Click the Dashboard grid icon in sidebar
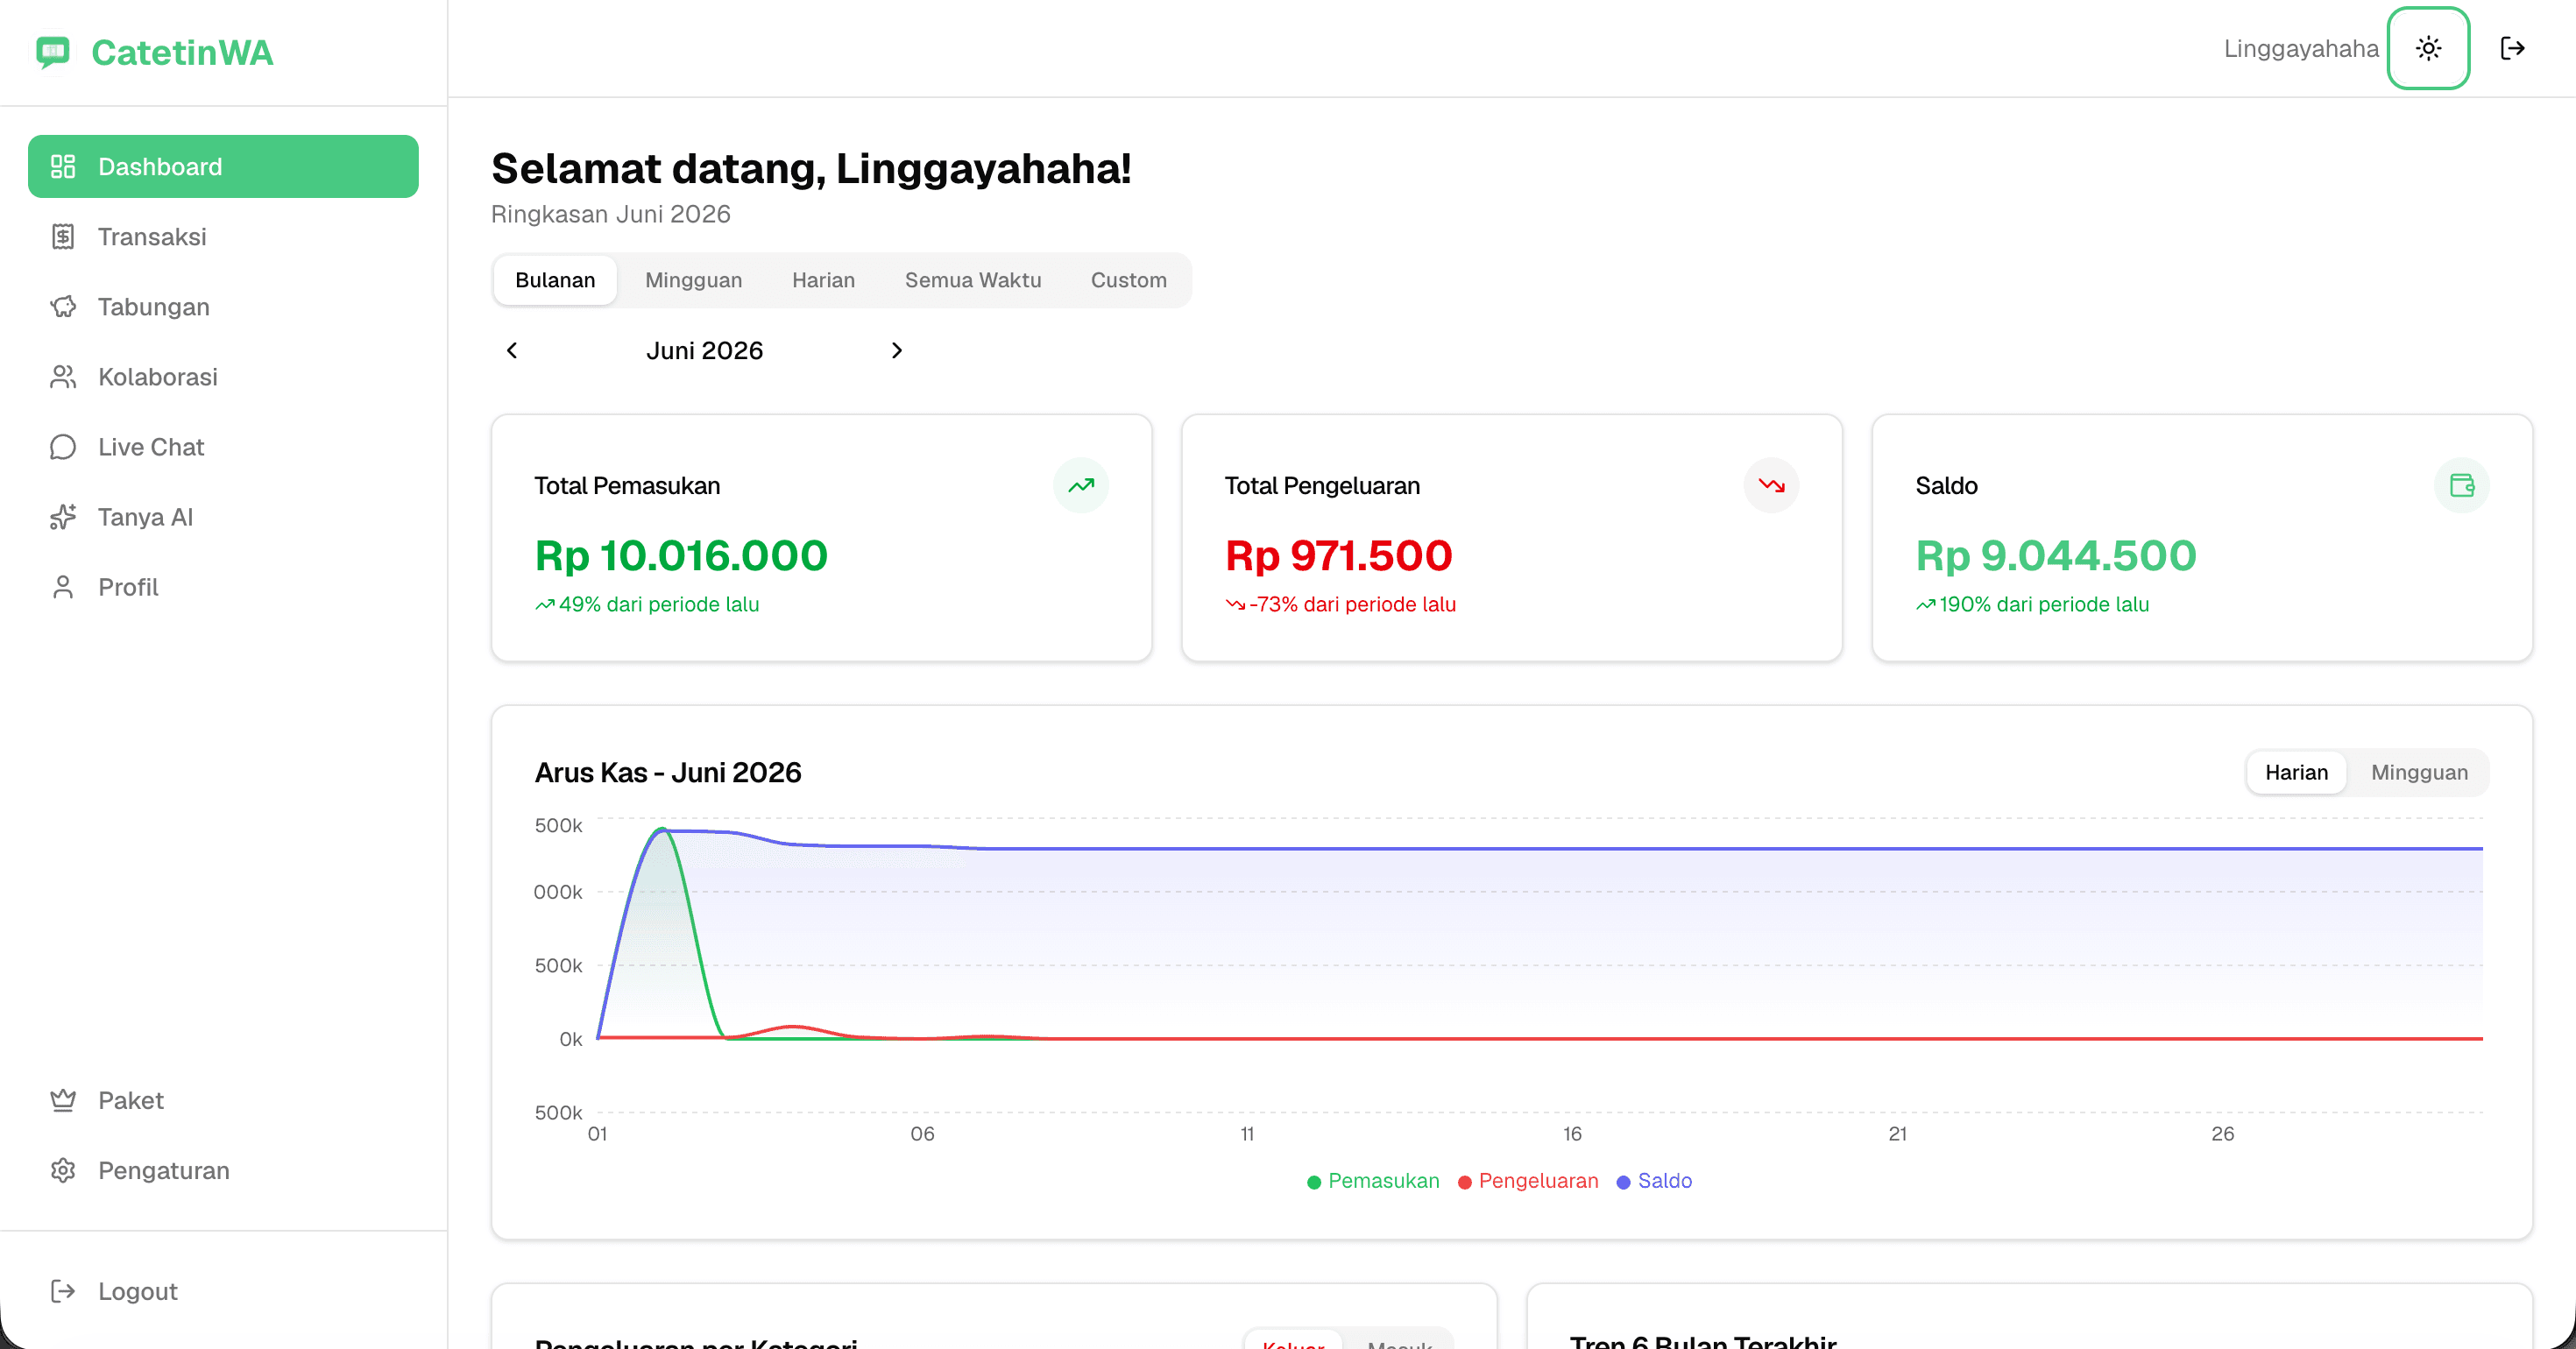 pos(63,166)
